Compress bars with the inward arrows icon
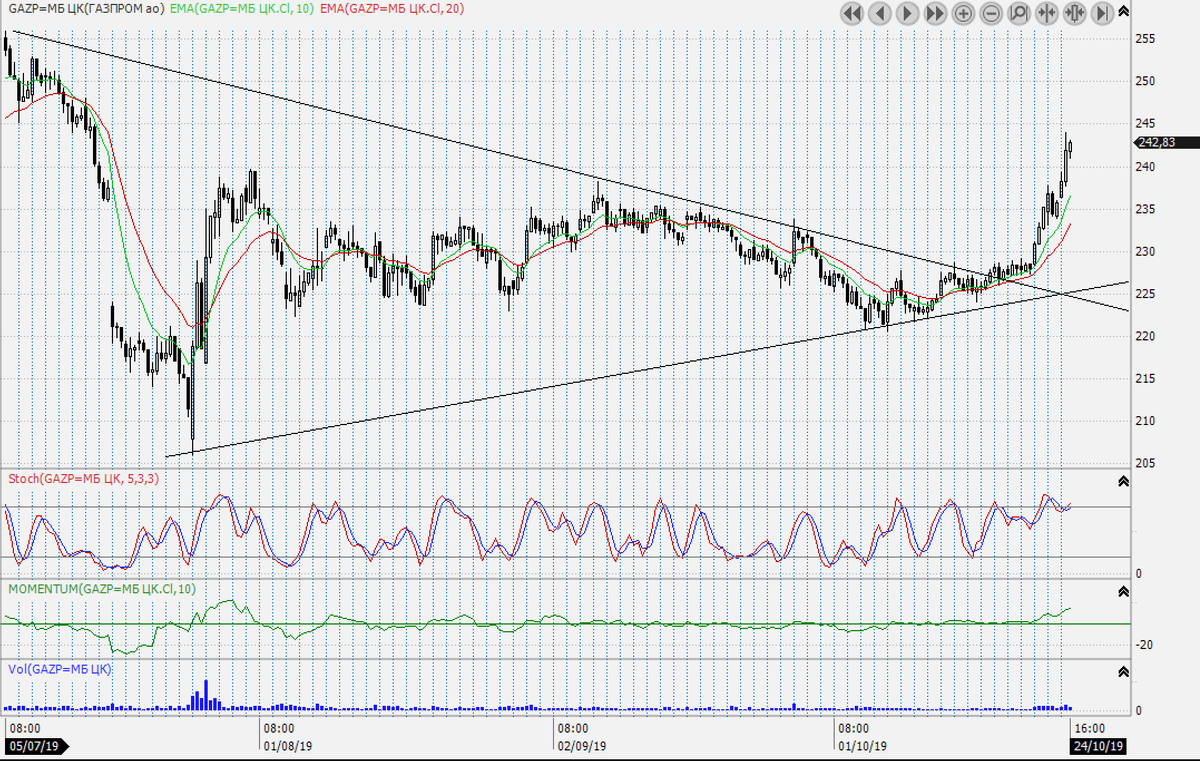The image size is (1200, 761). pos(1047,13)
